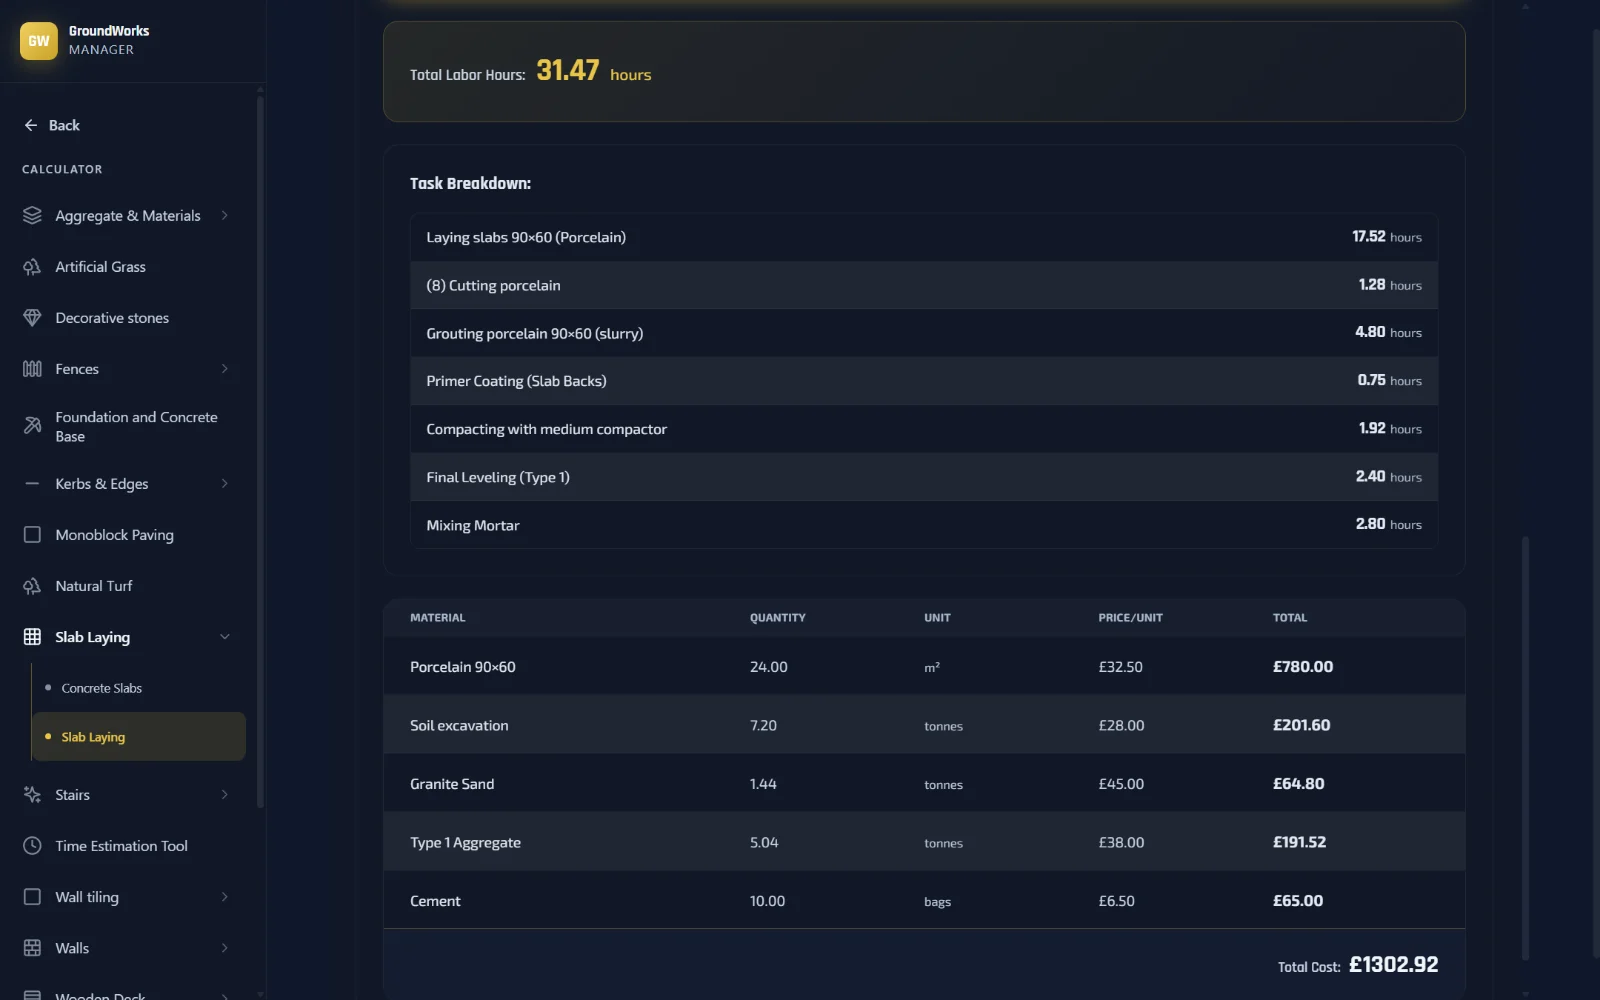
Task: Click the Artificial Grass tree icon
Action: [32, 267]
